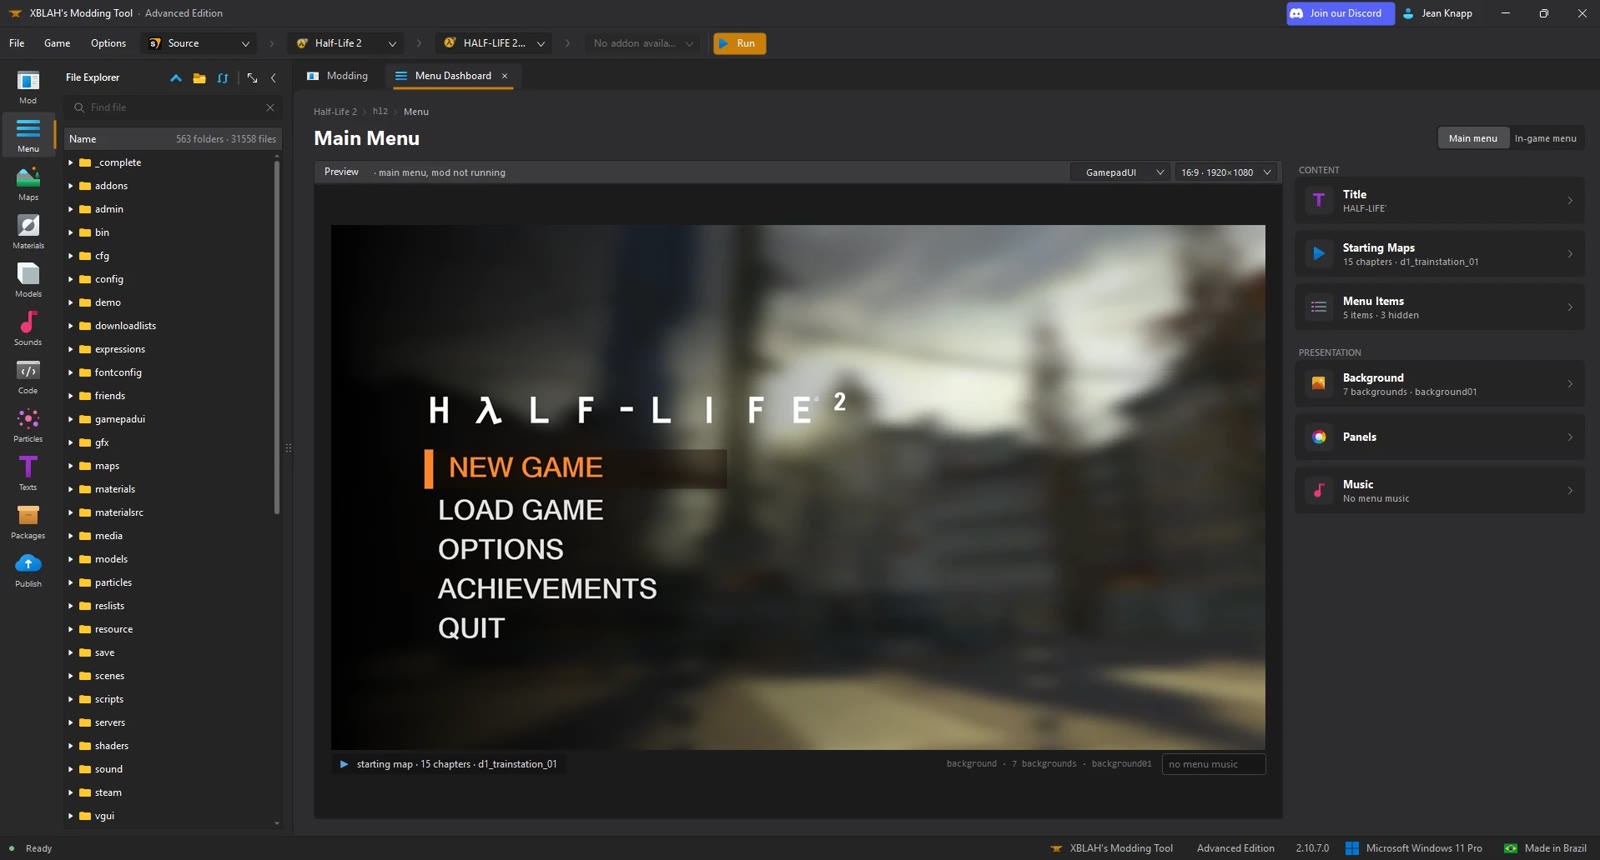The image size is (1600, 860).
Task: Open the Texts section icon
Action: point(28,474)
